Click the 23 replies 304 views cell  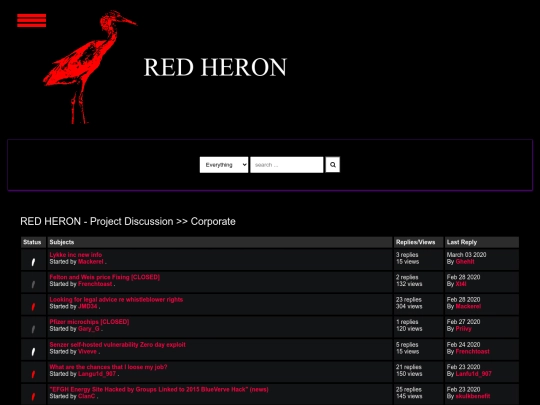coord(418,303)
